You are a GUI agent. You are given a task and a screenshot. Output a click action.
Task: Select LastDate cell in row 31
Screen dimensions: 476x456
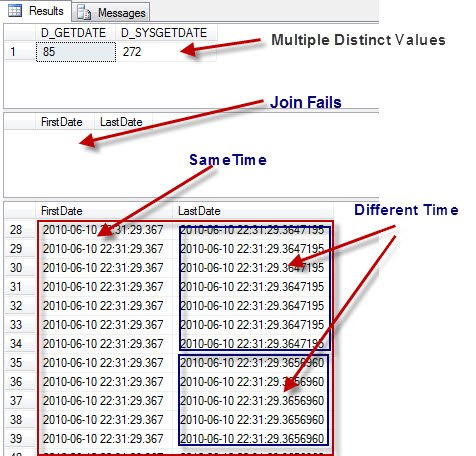pos(253,287)
